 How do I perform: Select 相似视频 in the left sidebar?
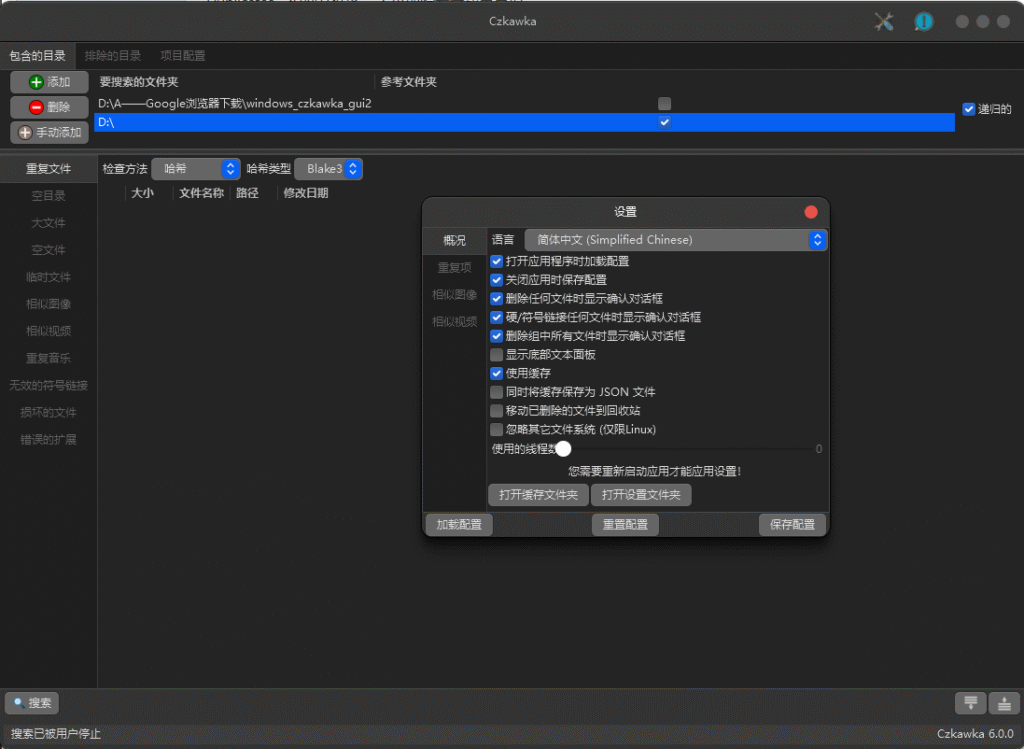pos(48,331)
